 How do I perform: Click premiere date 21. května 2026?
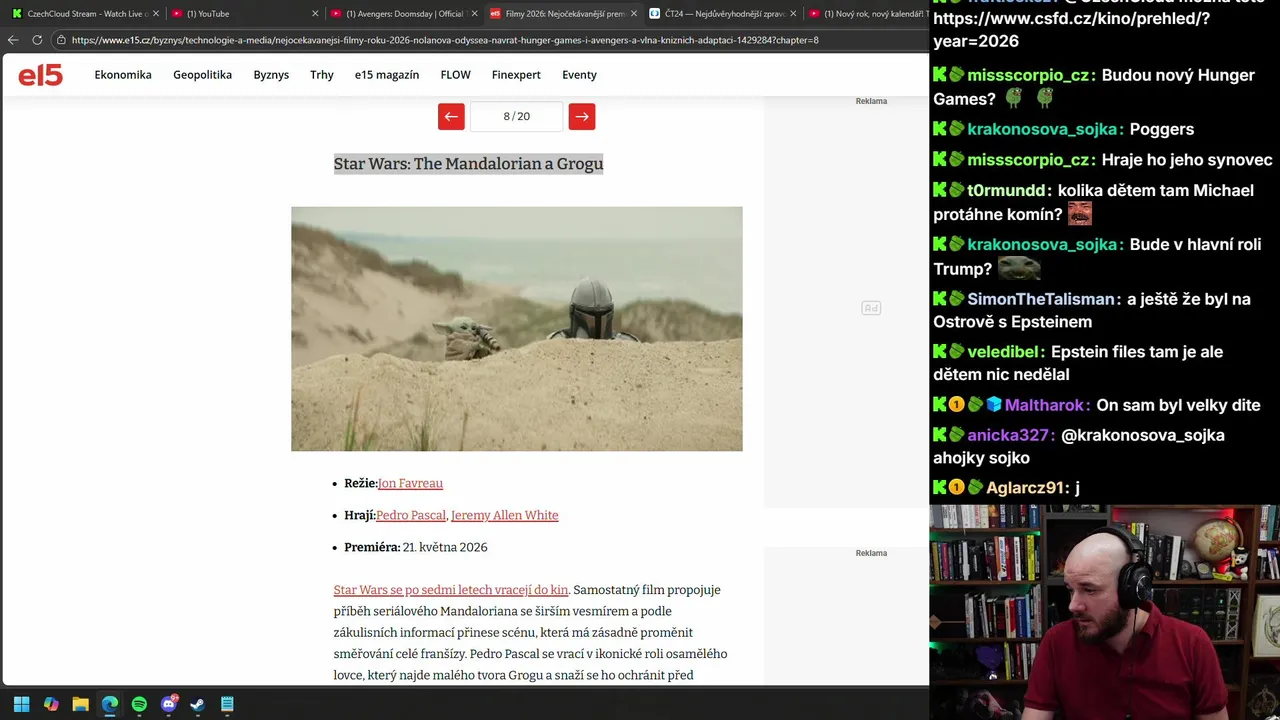coord(445,547)
